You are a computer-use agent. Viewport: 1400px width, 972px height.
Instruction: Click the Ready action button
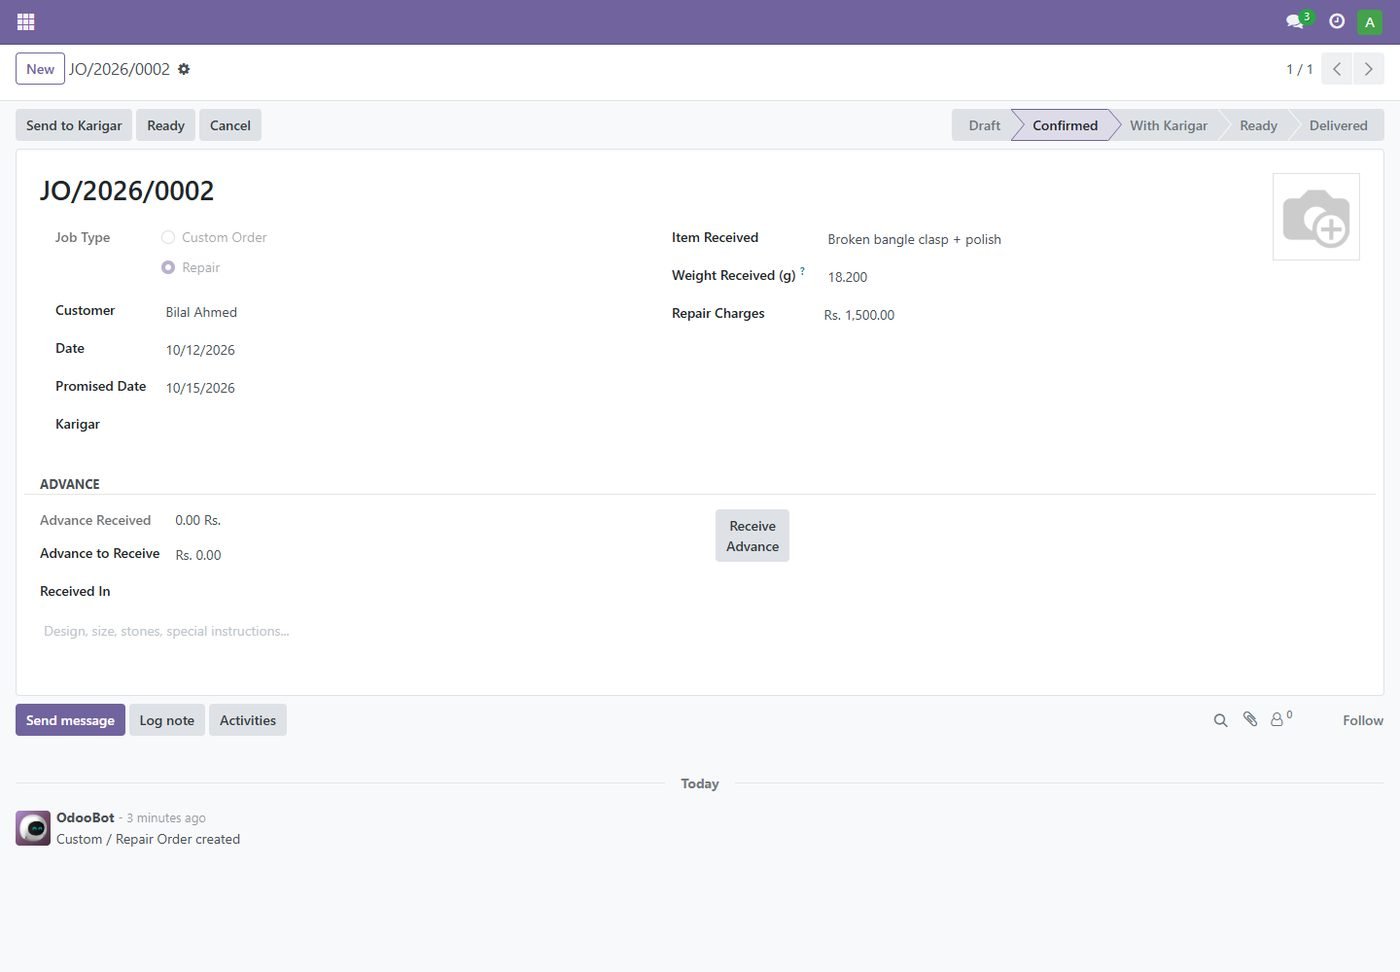[x=166, y=125]
